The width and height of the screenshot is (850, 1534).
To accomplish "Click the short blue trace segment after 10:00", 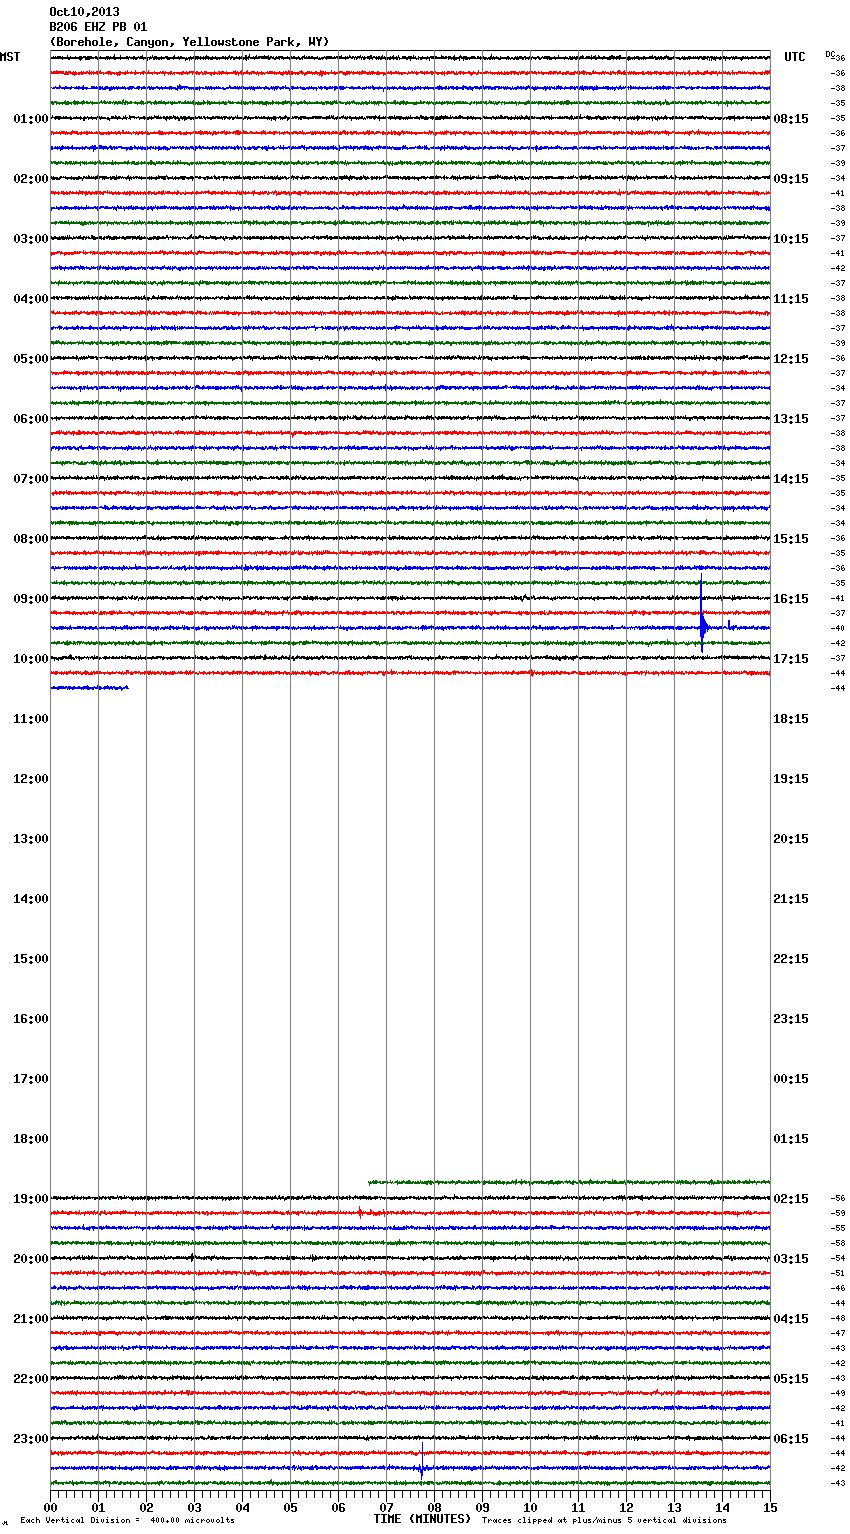I will point(89,688).
